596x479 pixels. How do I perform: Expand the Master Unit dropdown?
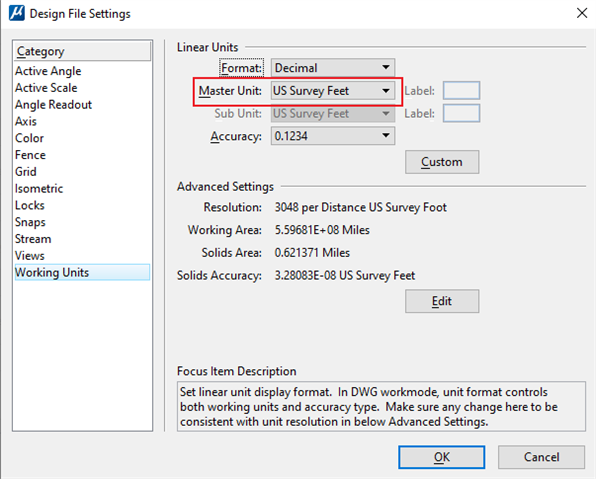pyautogui.click(x=333, y=91)
